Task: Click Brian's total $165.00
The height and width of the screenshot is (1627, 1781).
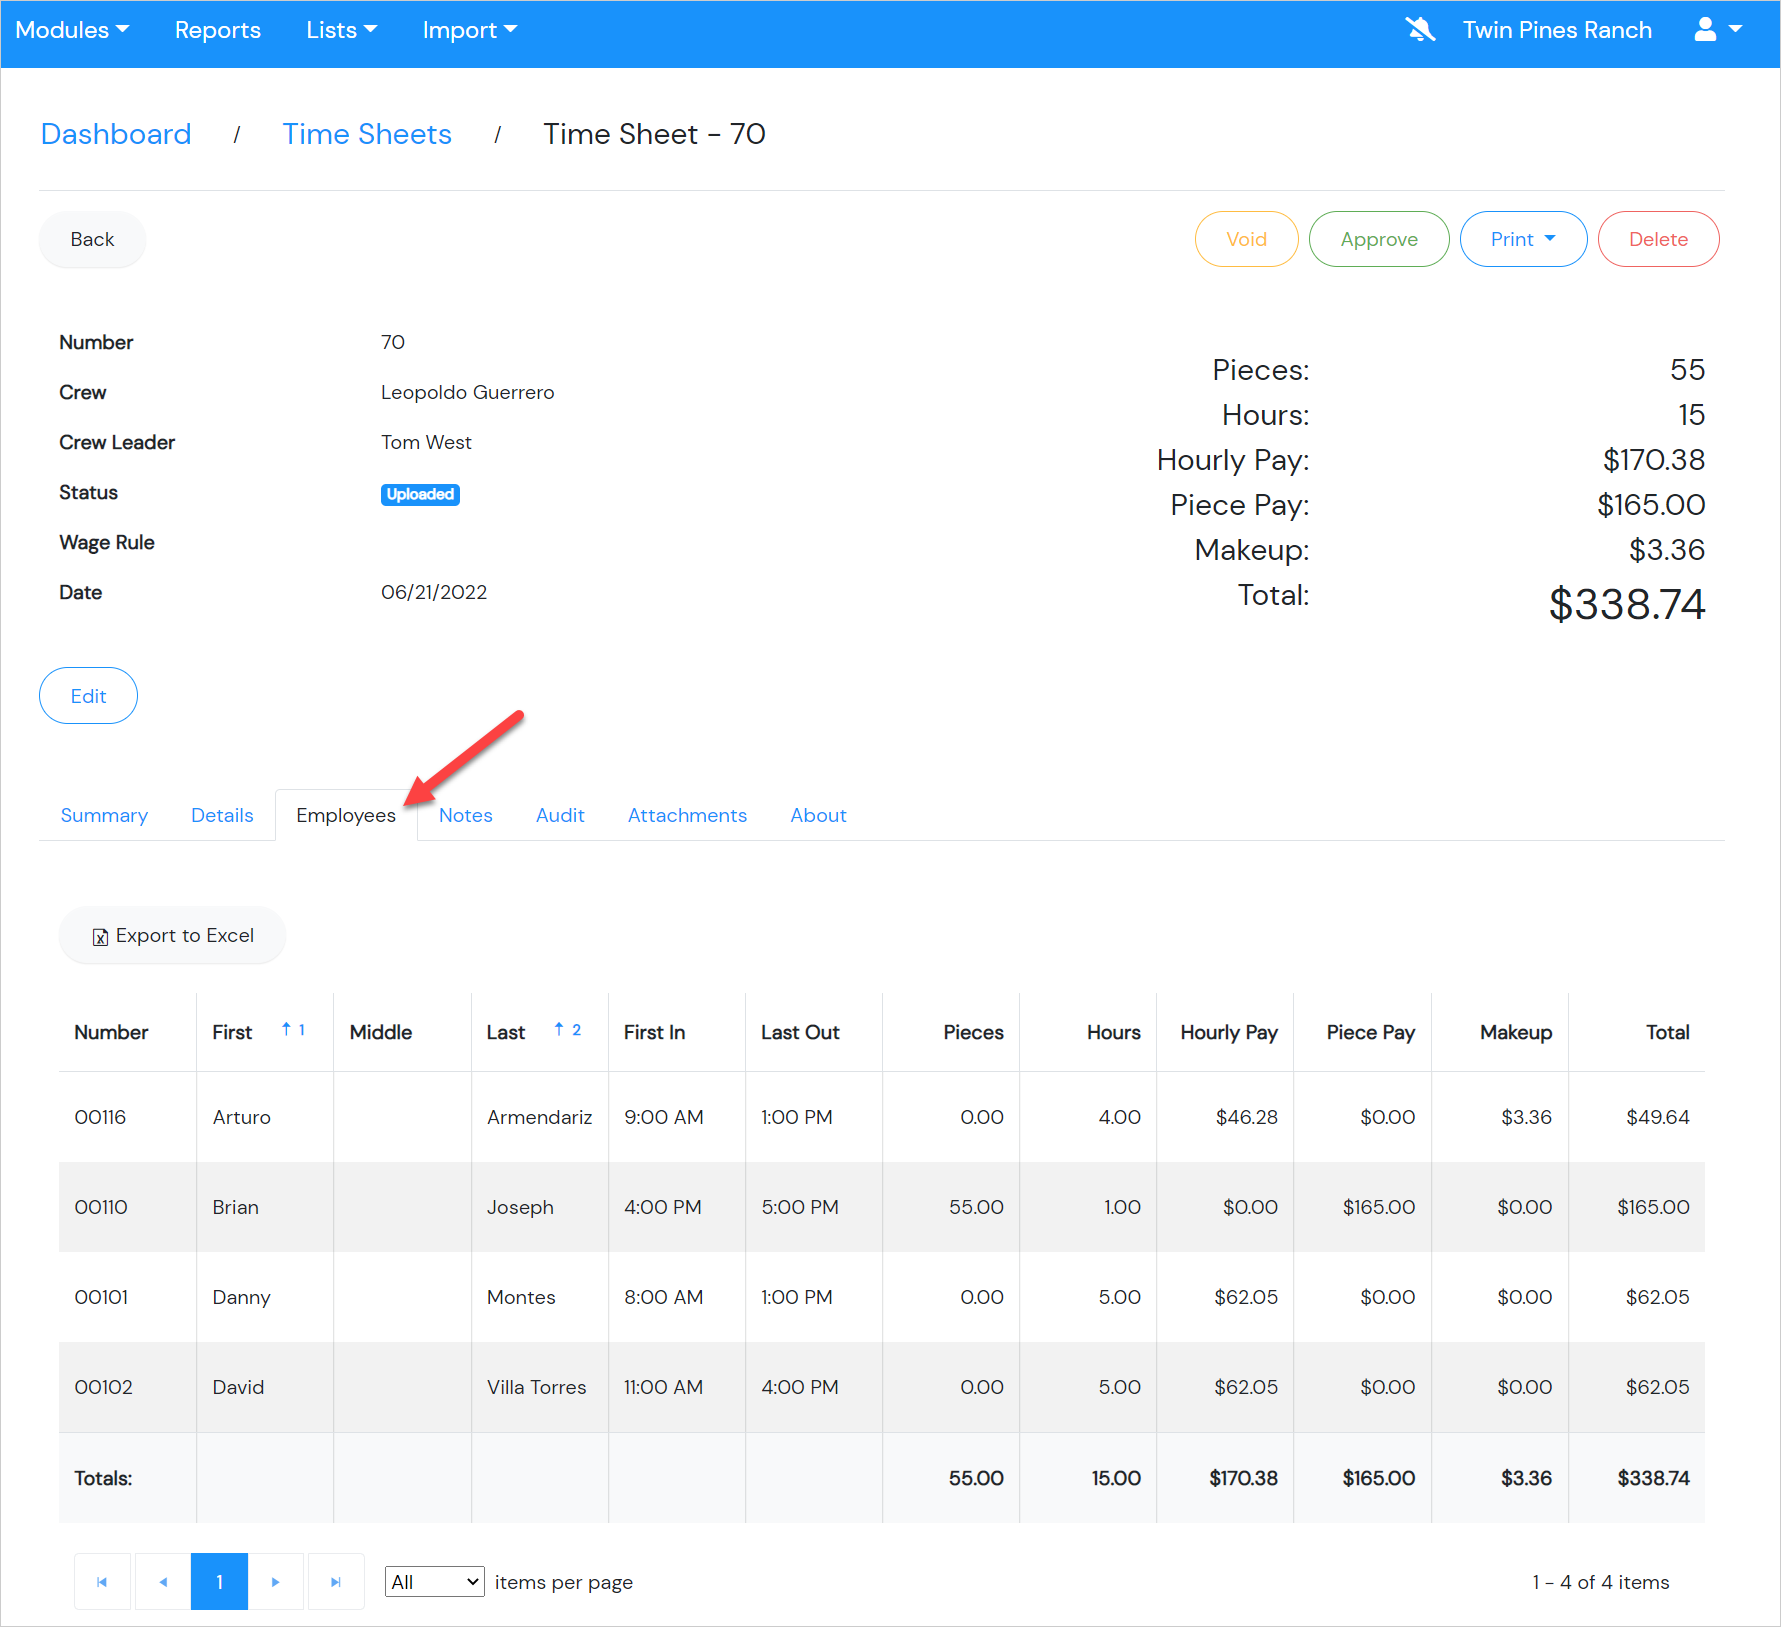Action: click(1653, 1207)
